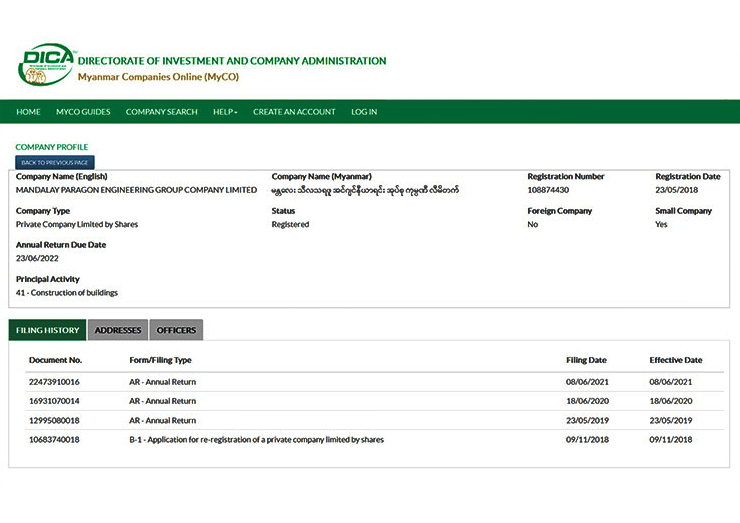Screen dimensions: 740x523
Task: Click Private Company Limited by Shares text
Action: 77,225
